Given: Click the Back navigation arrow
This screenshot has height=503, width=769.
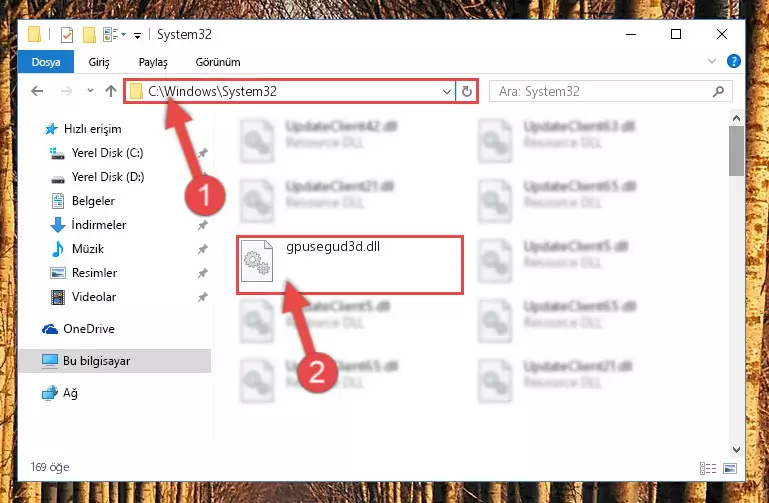Looking at the screenshot, I should (37, 91).
